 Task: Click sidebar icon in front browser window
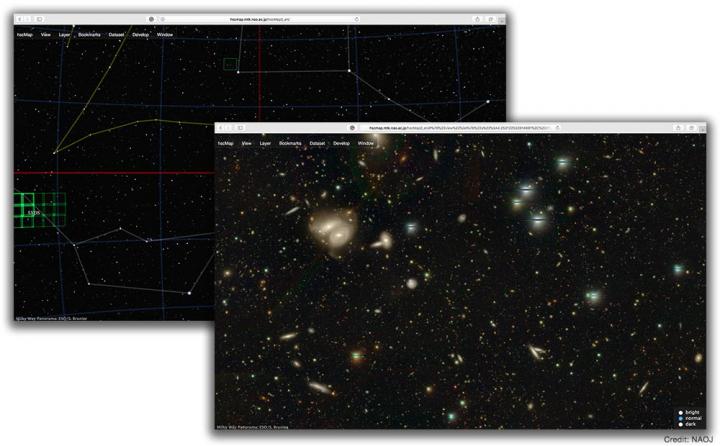(240, 128)
